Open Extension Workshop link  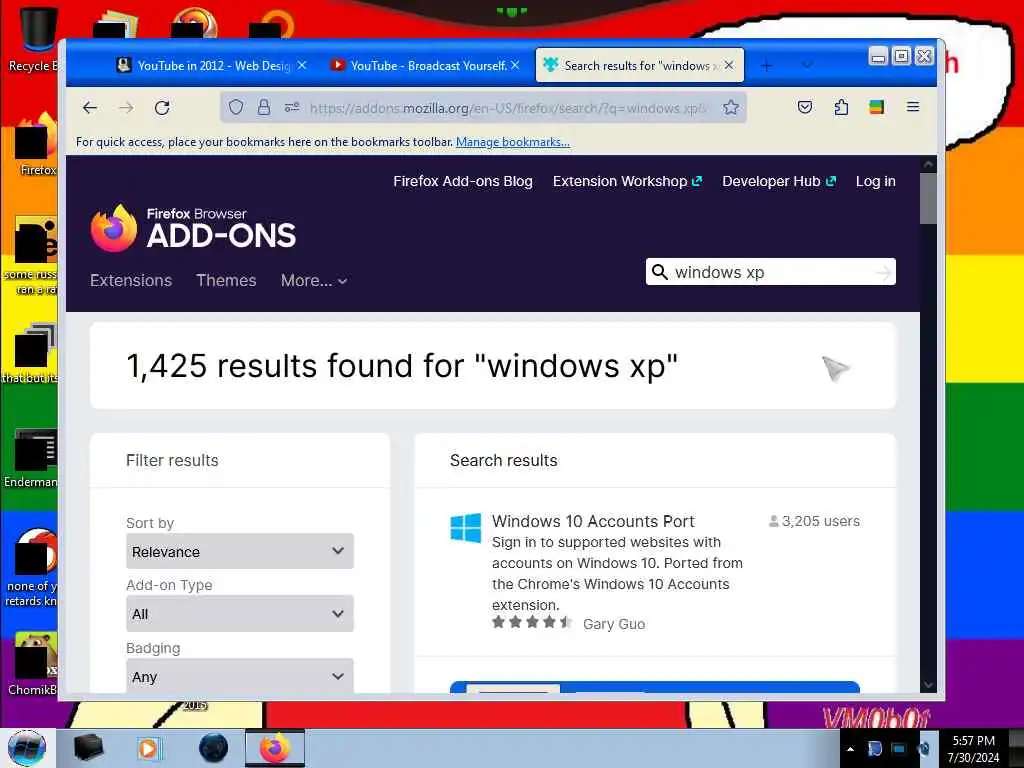point(628,182)
